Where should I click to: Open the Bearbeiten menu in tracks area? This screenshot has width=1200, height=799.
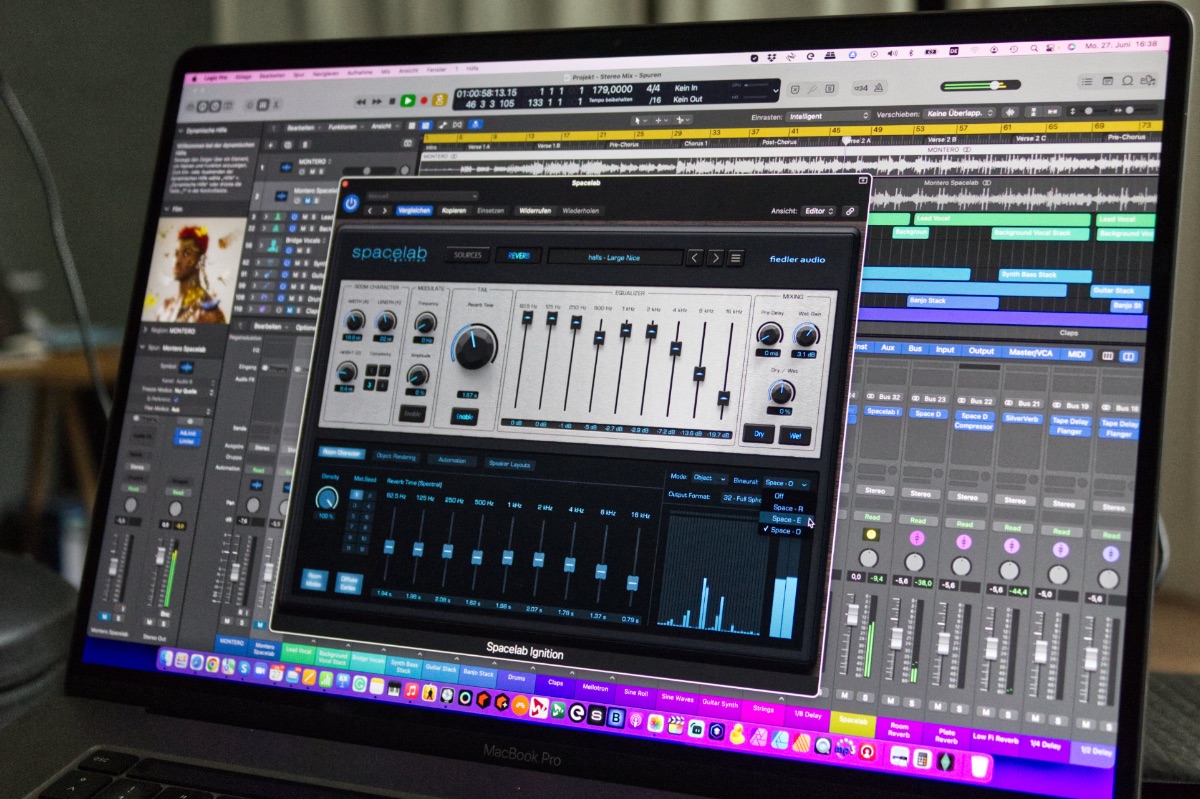pyautogui.click(x=303, y=127)
